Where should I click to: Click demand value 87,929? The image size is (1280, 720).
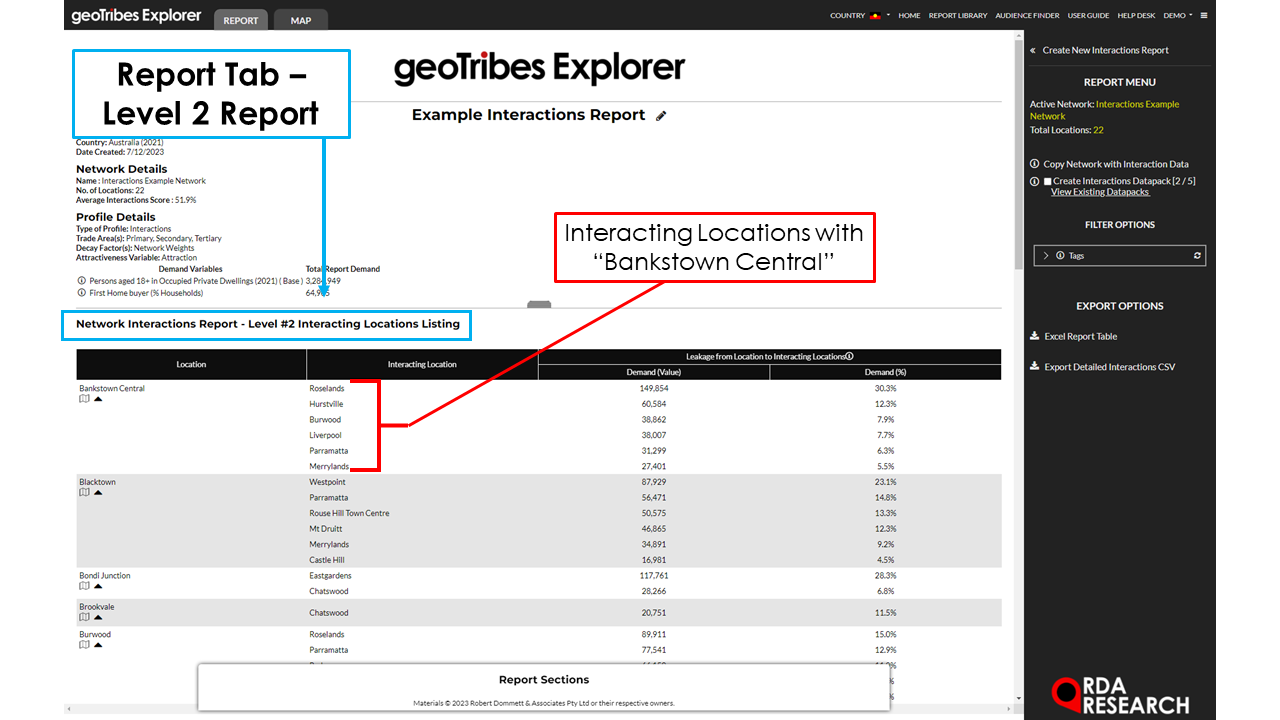tap(654, 482)
